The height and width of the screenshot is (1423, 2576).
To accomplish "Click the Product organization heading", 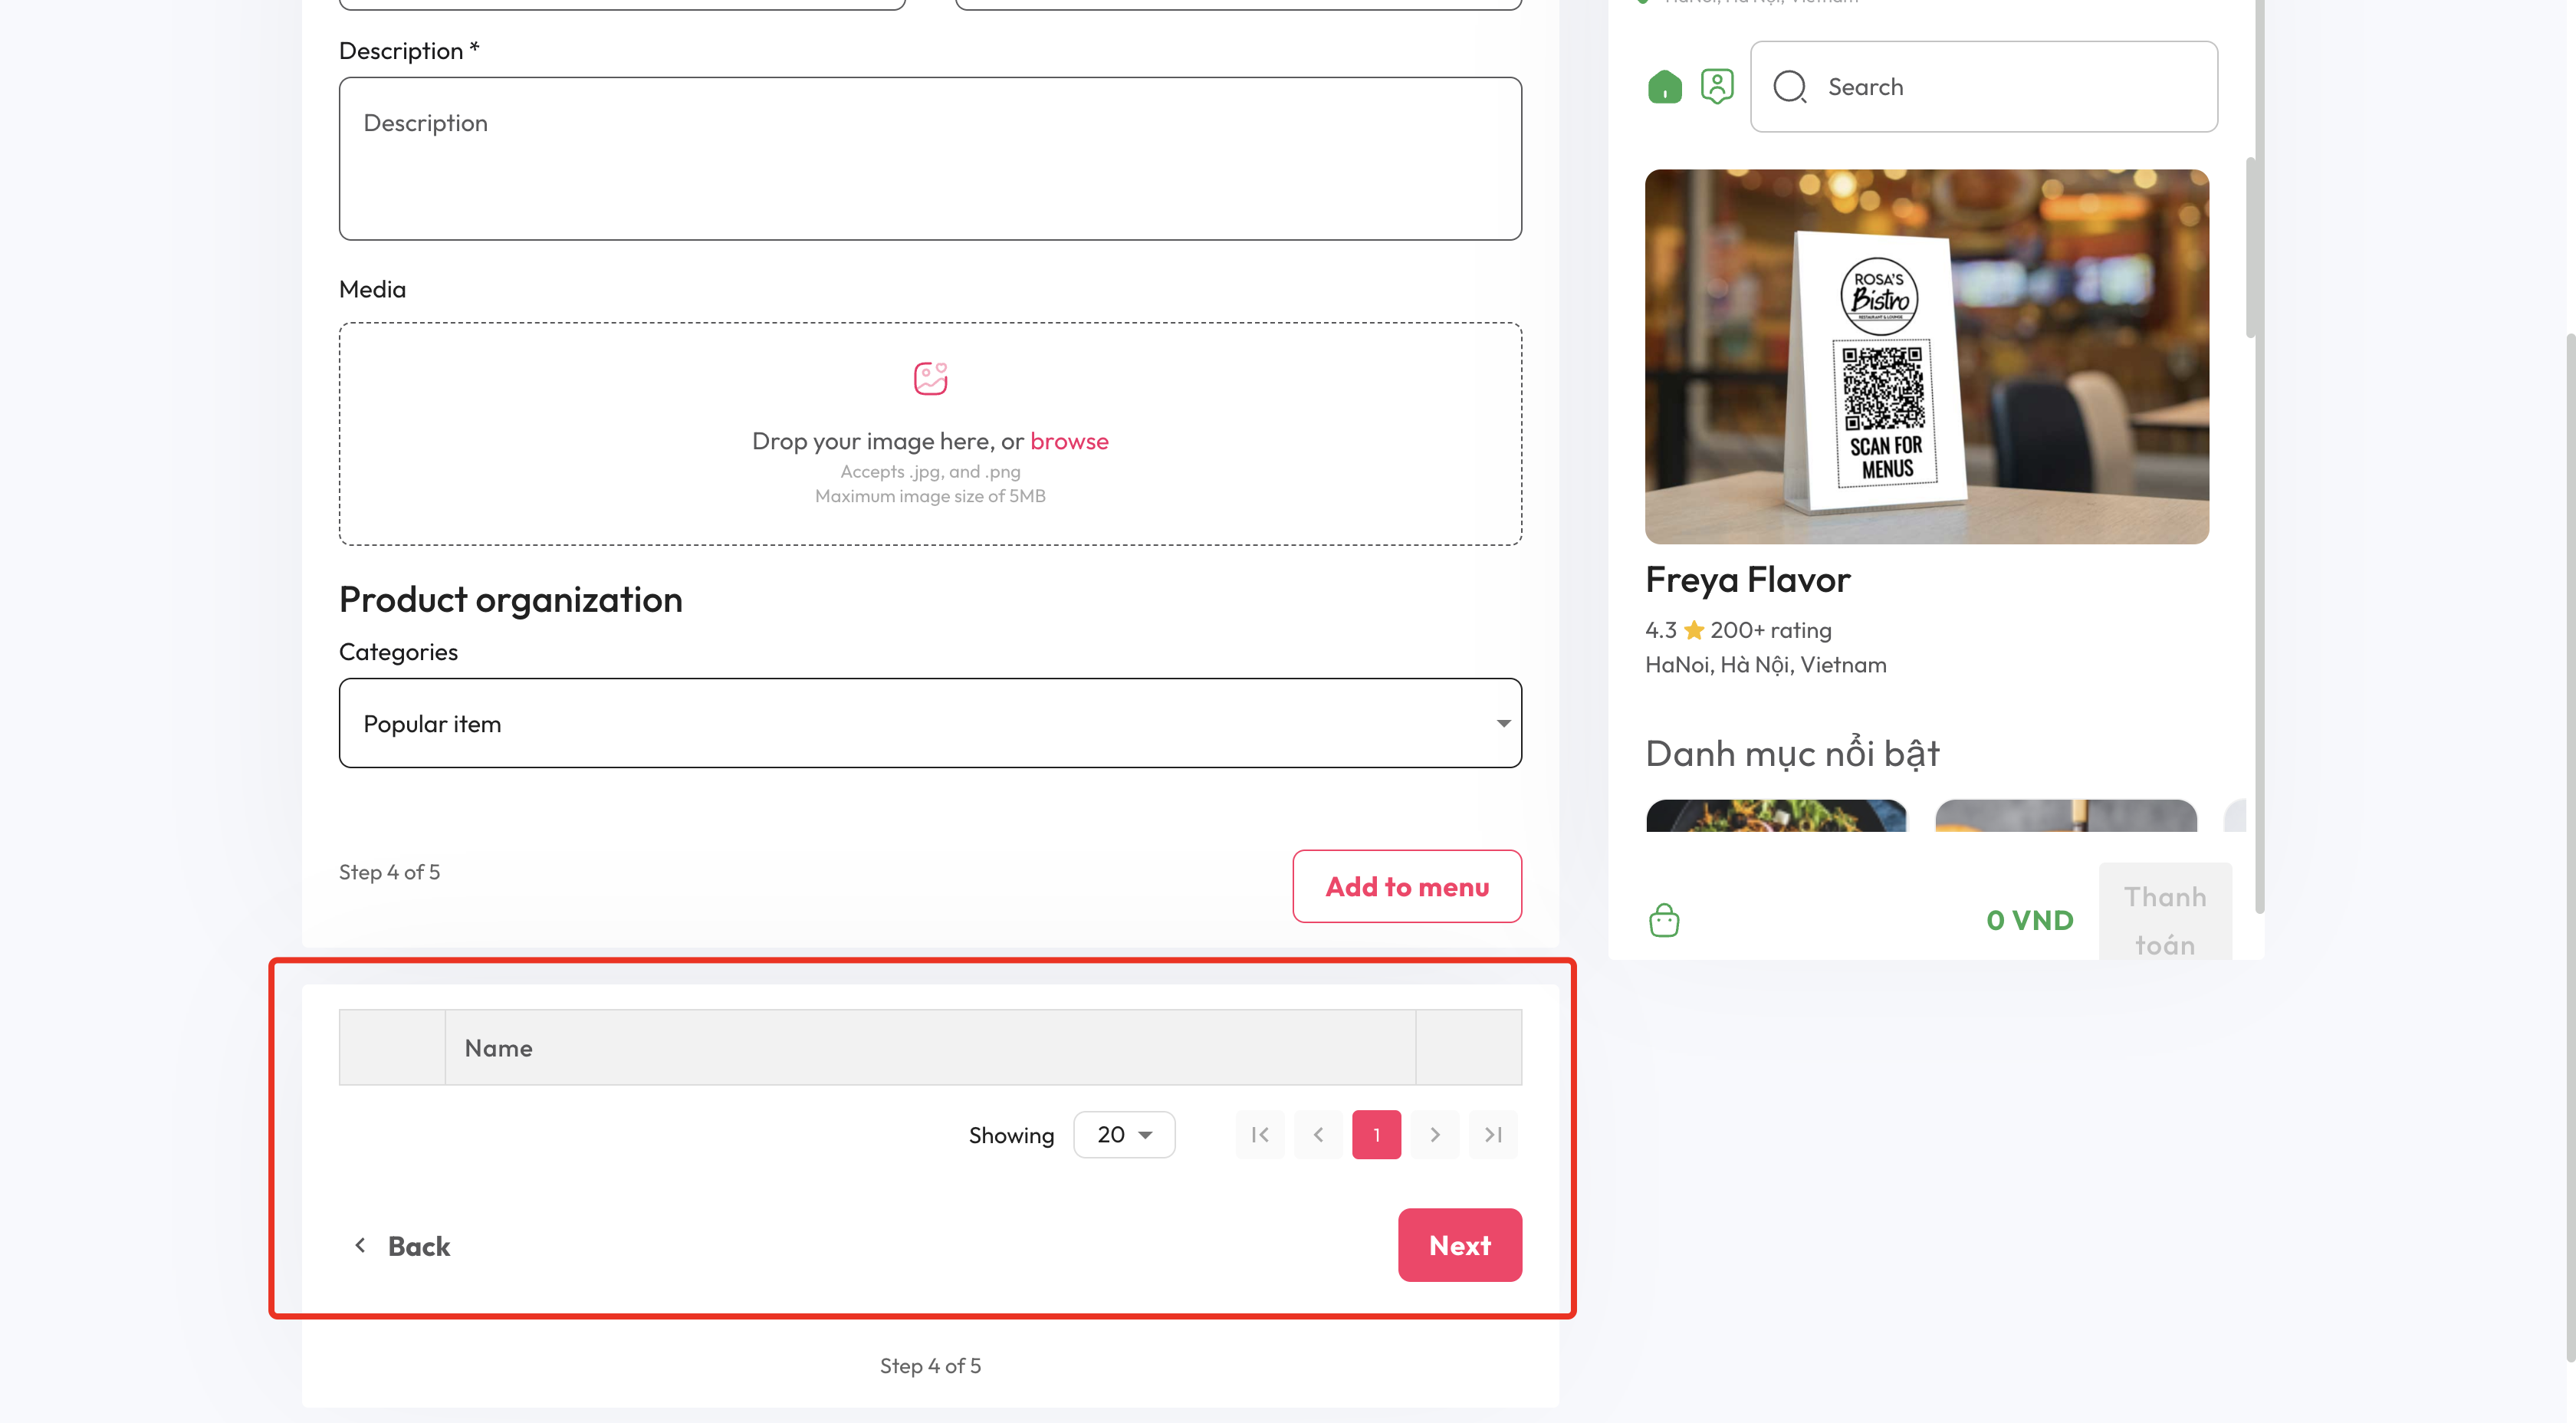I will [x=510, y=600].
